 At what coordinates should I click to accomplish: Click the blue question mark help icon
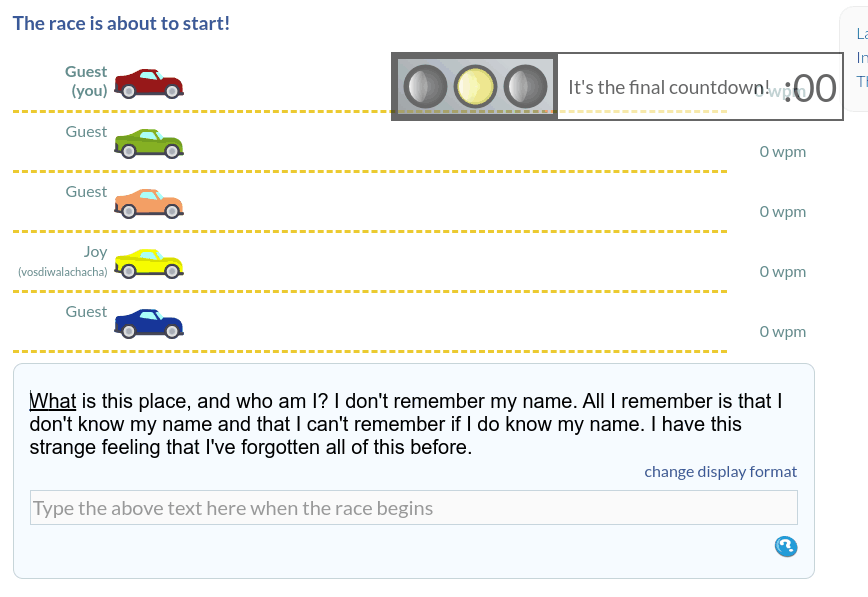(786, 545)
